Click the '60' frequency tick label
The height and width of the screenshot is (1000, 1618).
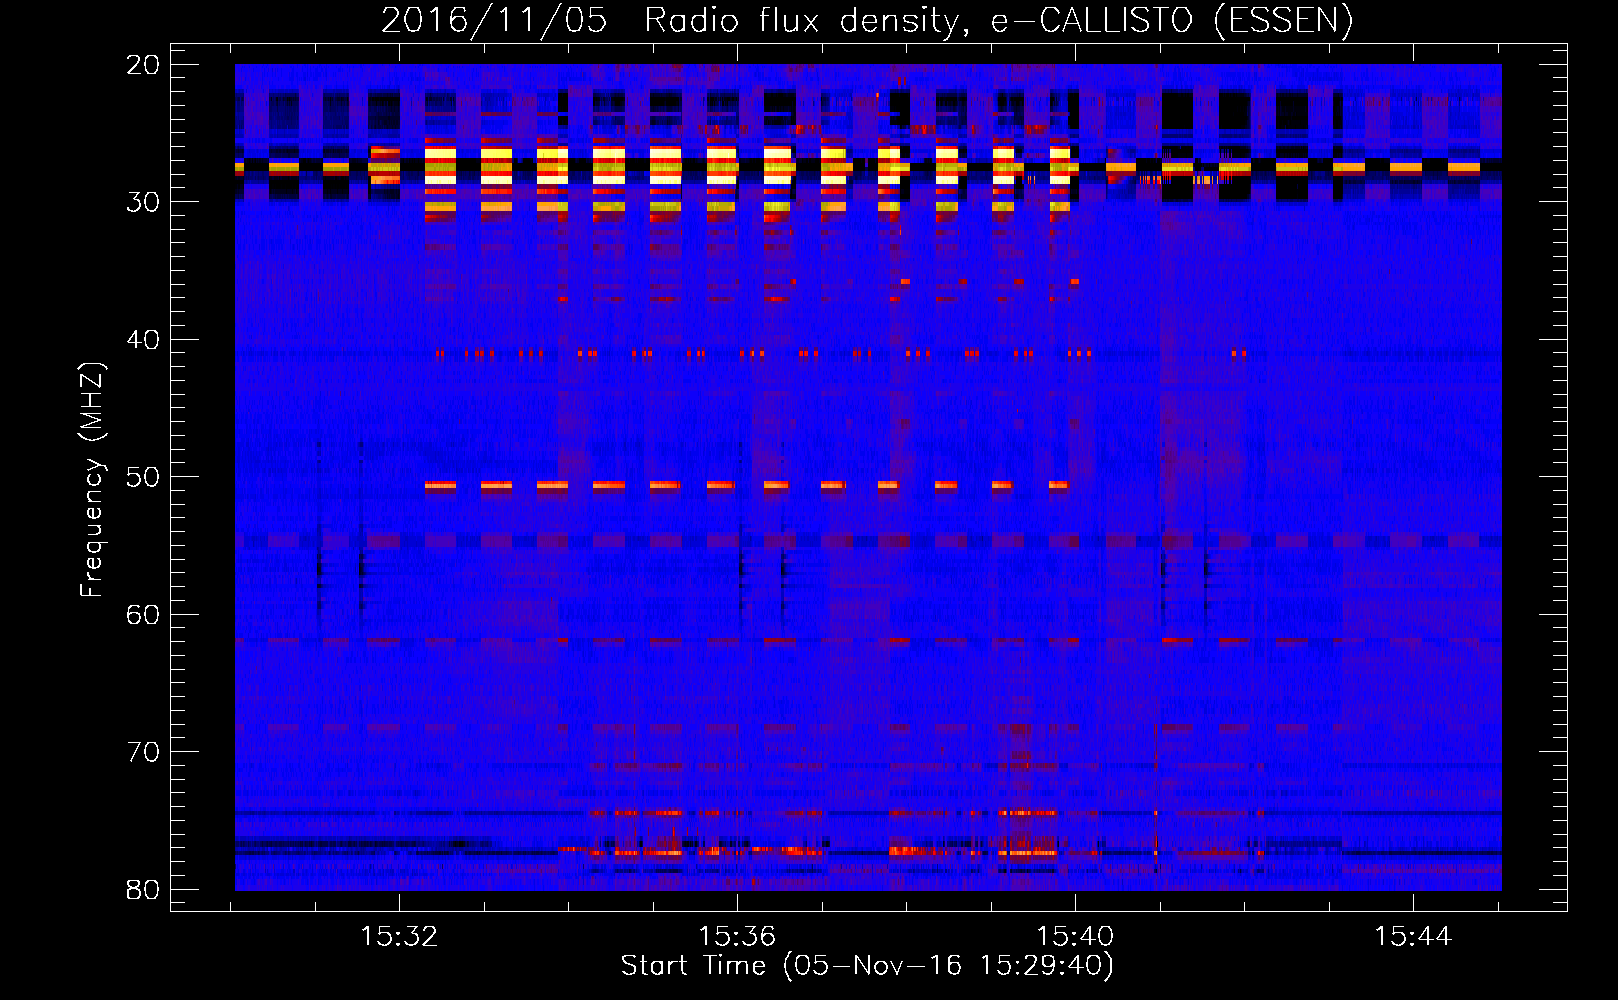coord(144,614)
